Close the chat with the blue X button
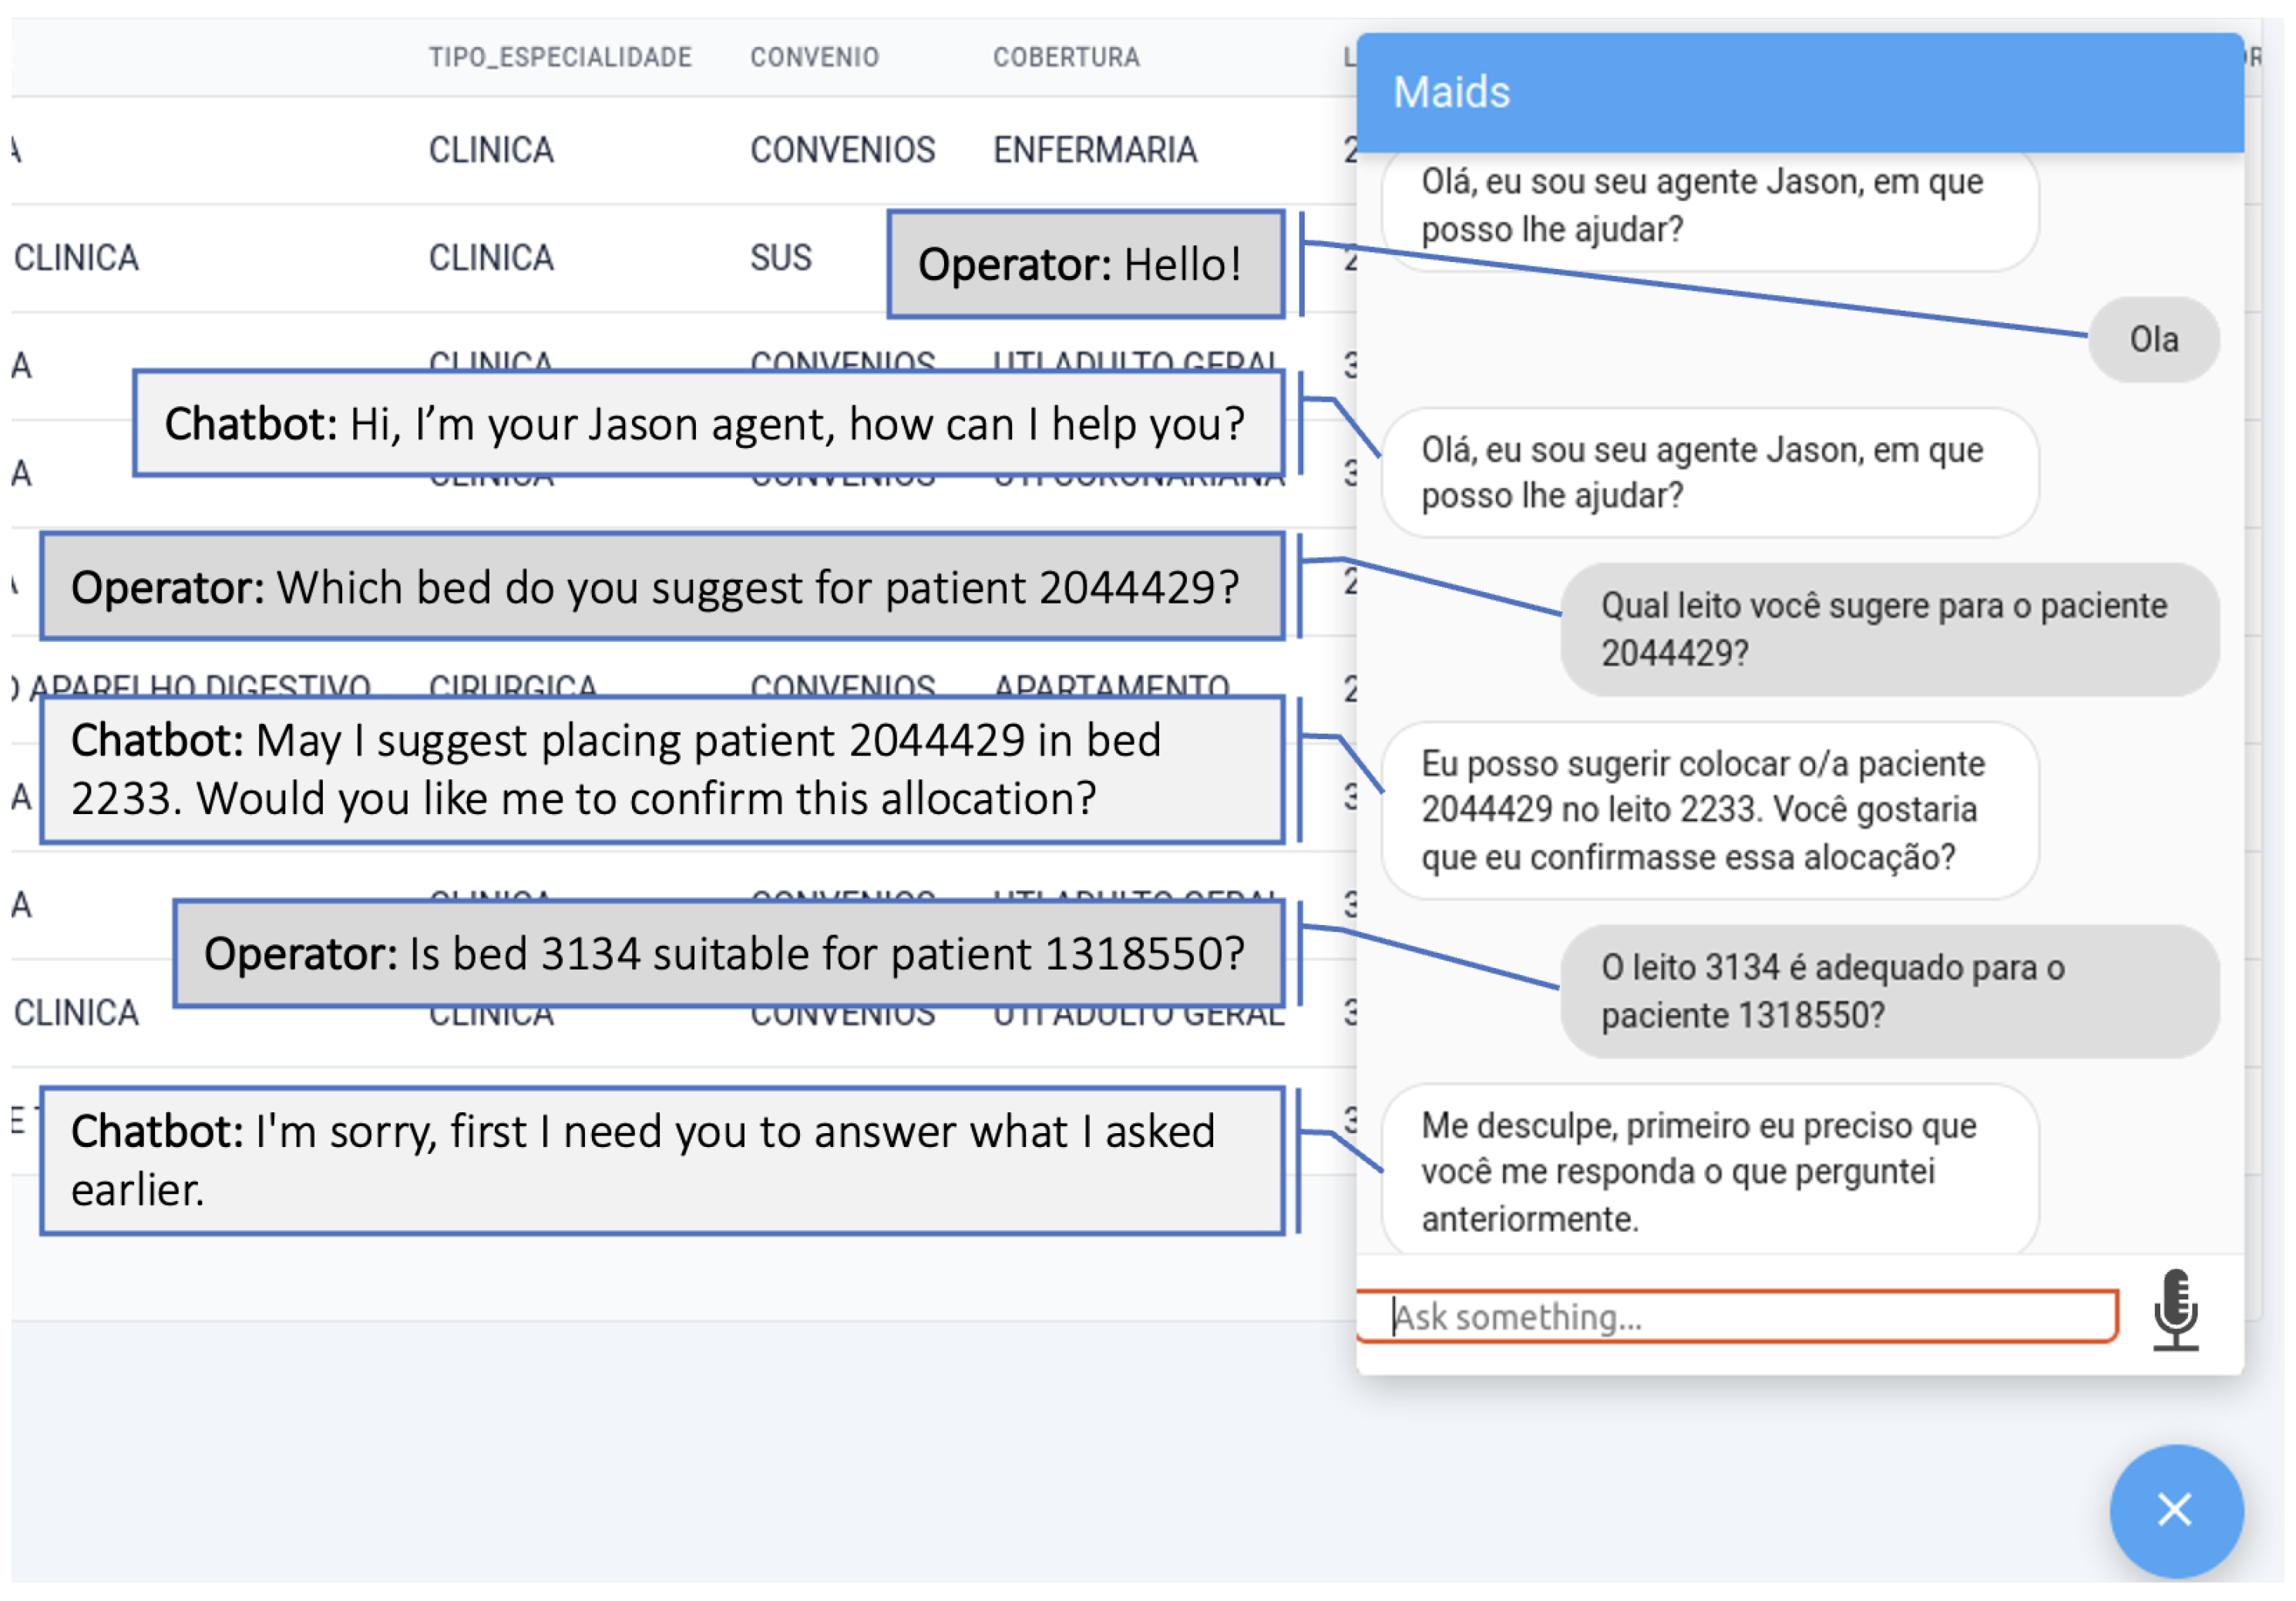 [2175, 1510]
